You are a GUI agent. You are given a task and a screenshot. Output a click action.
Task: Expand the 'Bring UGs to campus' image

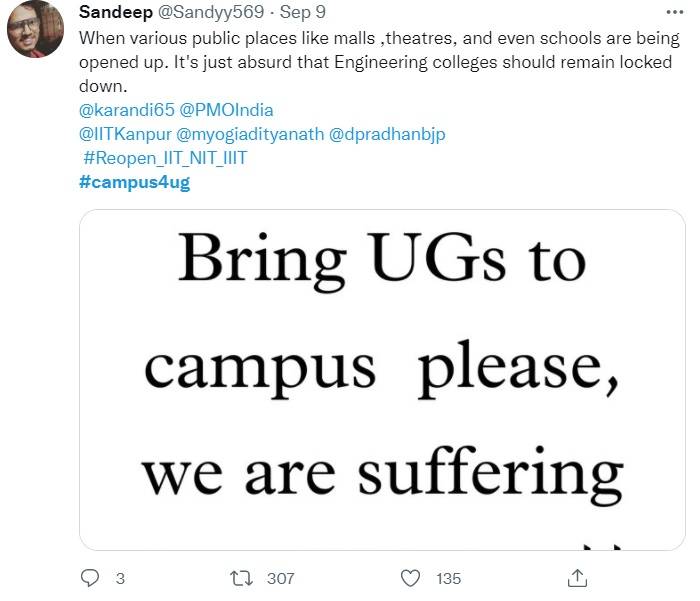coord(382,380)
